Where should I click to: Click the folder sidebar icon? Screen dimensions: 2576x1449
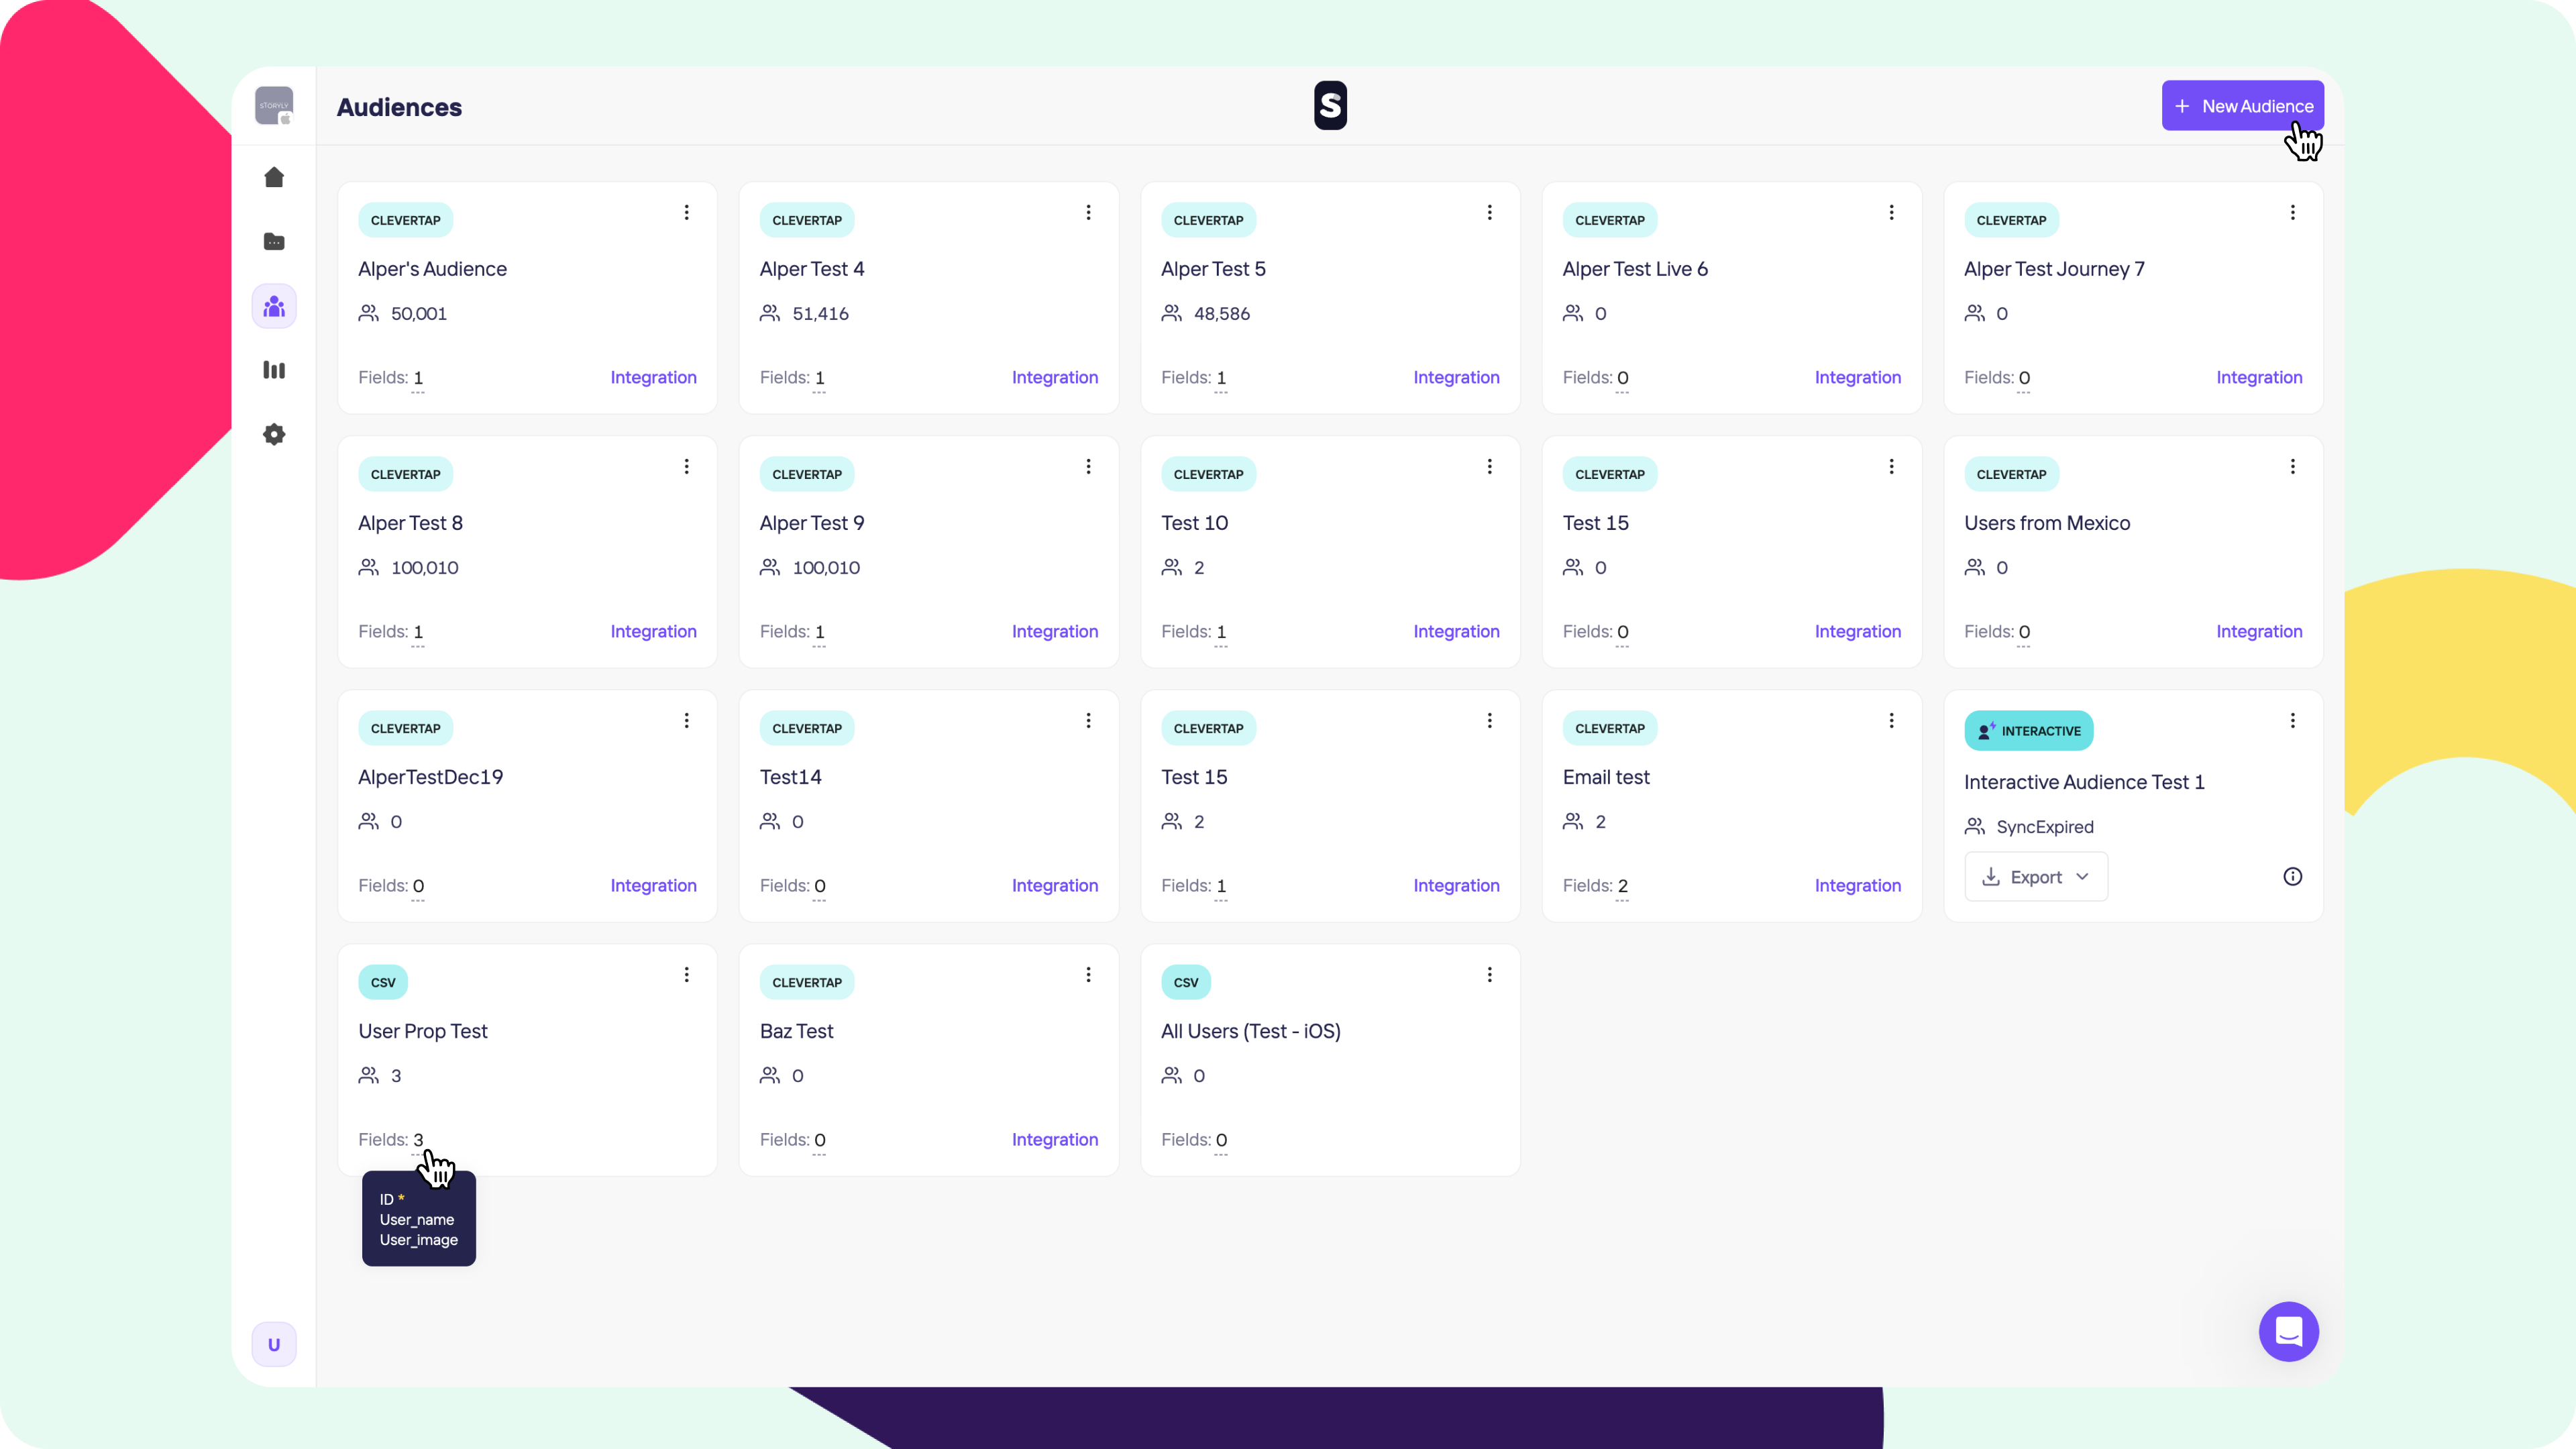pyautogui.click(x=274, y=241)
